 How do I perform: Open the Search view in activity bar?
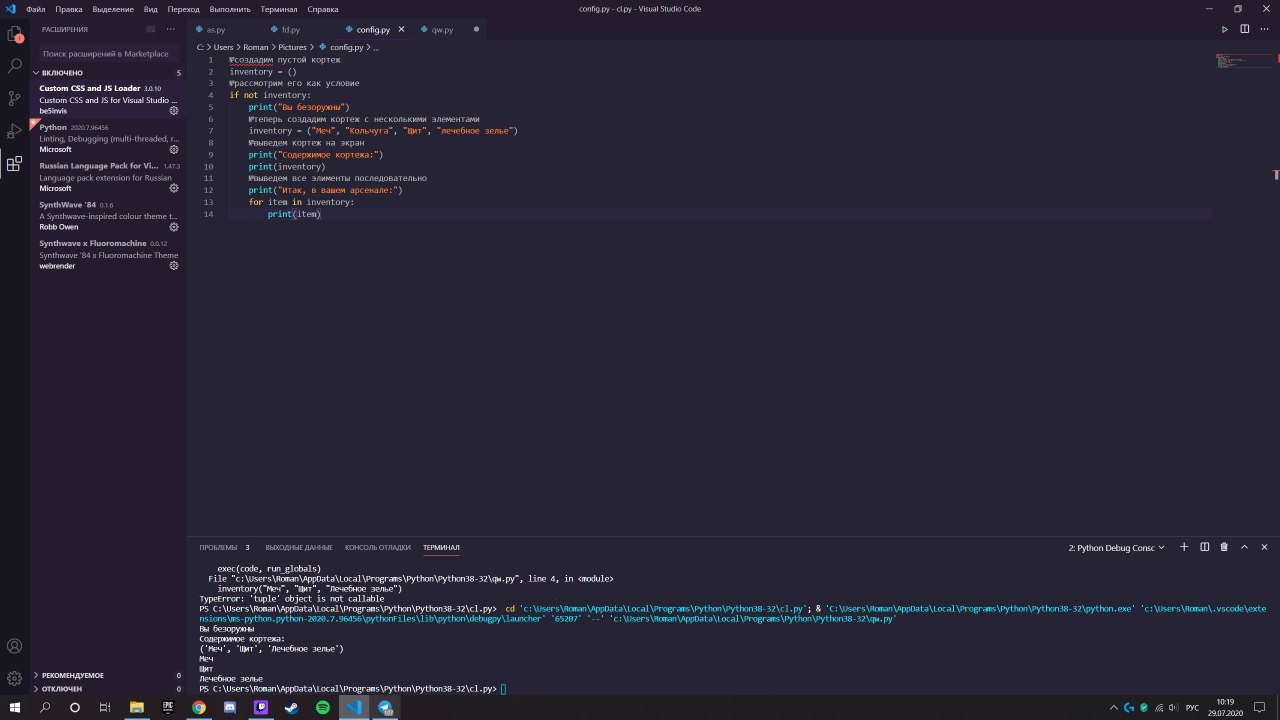point(15,66)
